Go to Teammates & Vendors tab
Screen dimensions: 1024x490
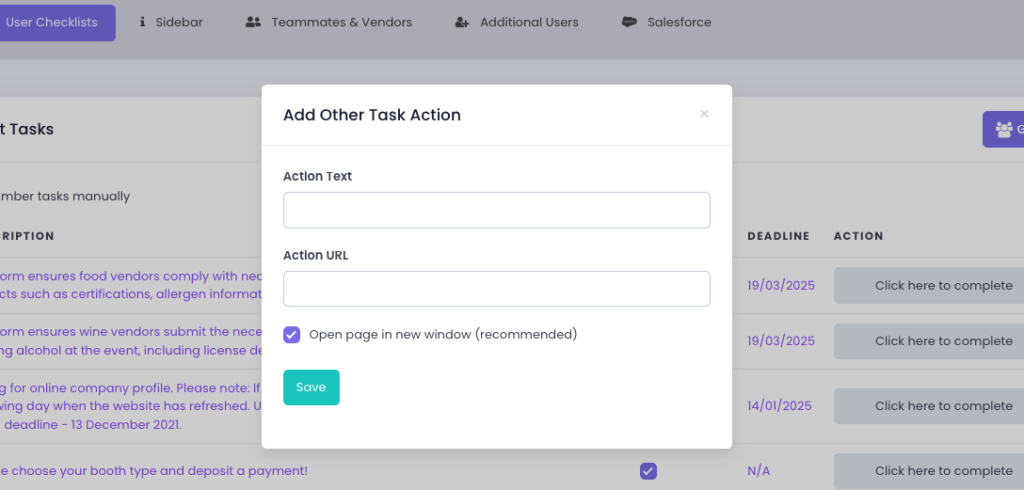click(341, 22)
